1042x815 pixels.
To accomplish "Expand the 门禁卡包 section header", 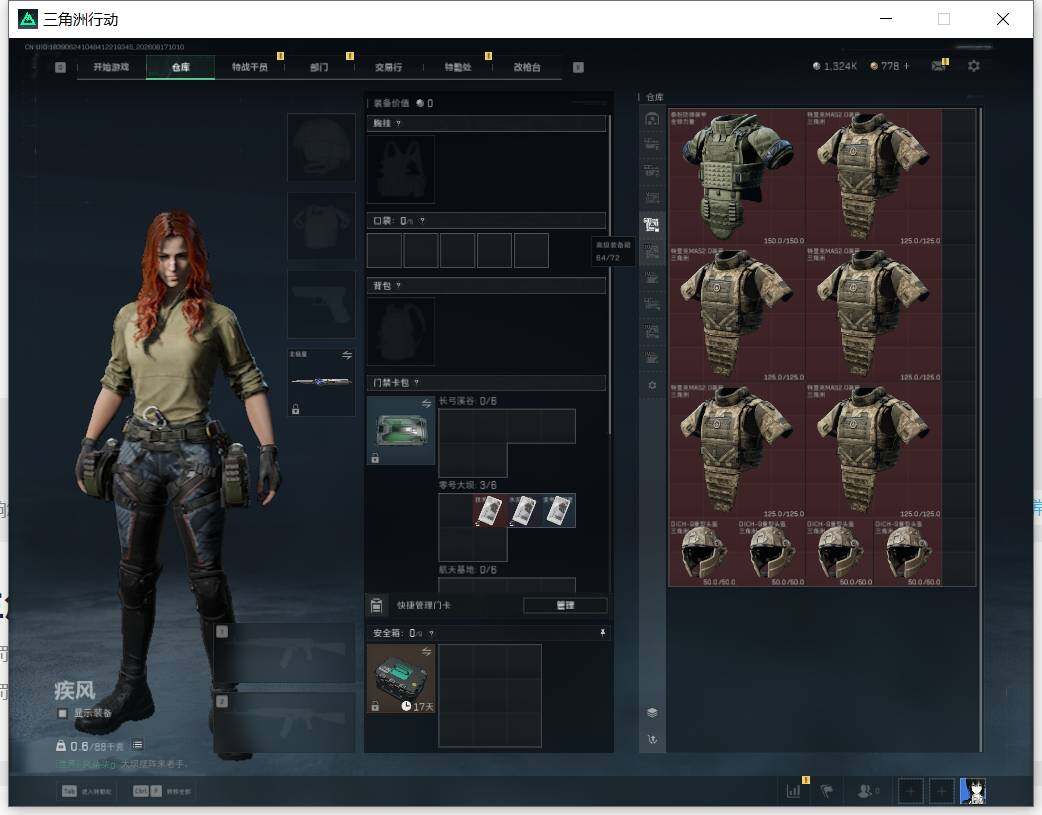I will (x=486, y=382).
